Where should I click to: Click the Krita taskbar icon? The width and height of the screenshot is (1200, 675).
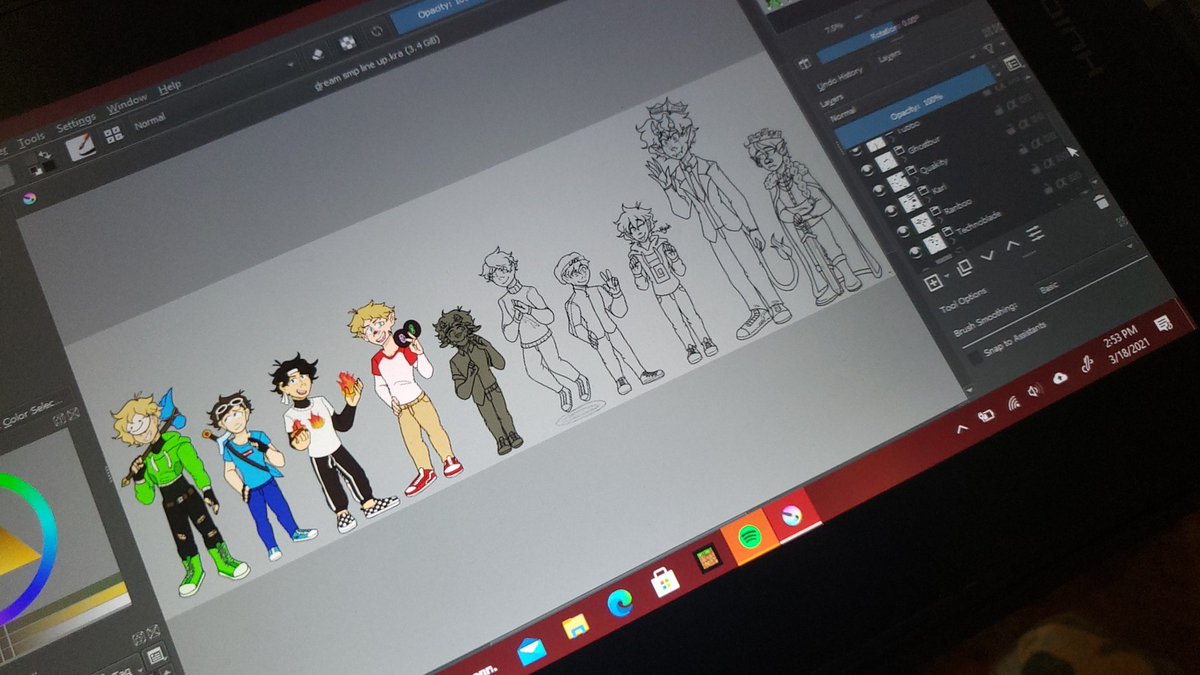tap(791, 517)
